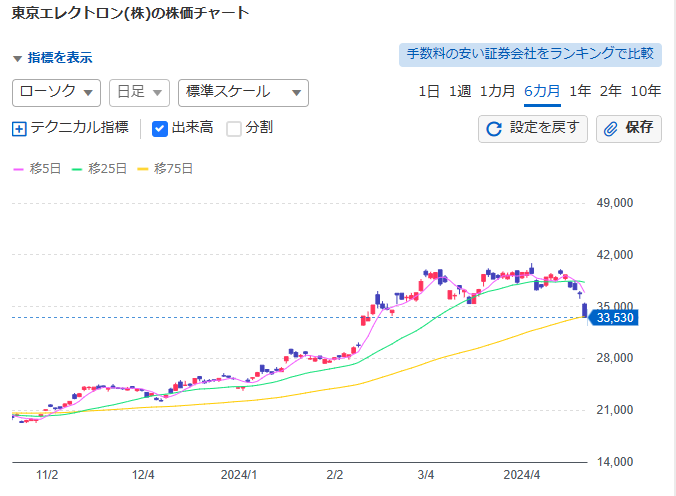This screenshot has width=676, height=496.
Task: Open the 手数料の安い証券会社をランキングで比較 link
Action: (x=530, y=55)
